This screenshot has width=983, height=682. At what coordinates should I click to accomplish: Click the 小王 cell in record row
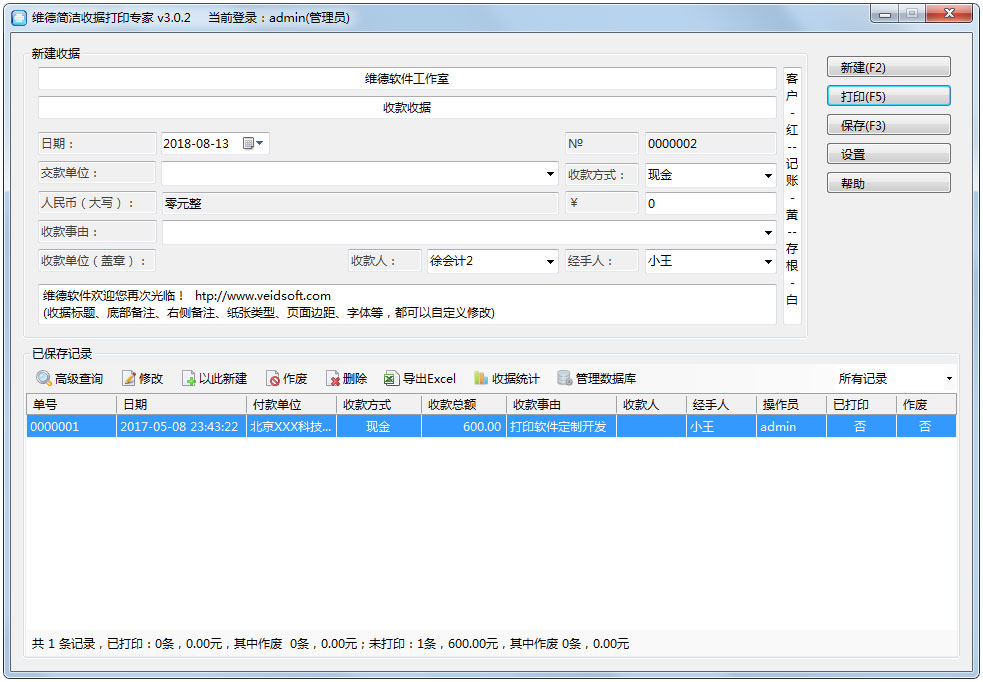pos(722,427)
